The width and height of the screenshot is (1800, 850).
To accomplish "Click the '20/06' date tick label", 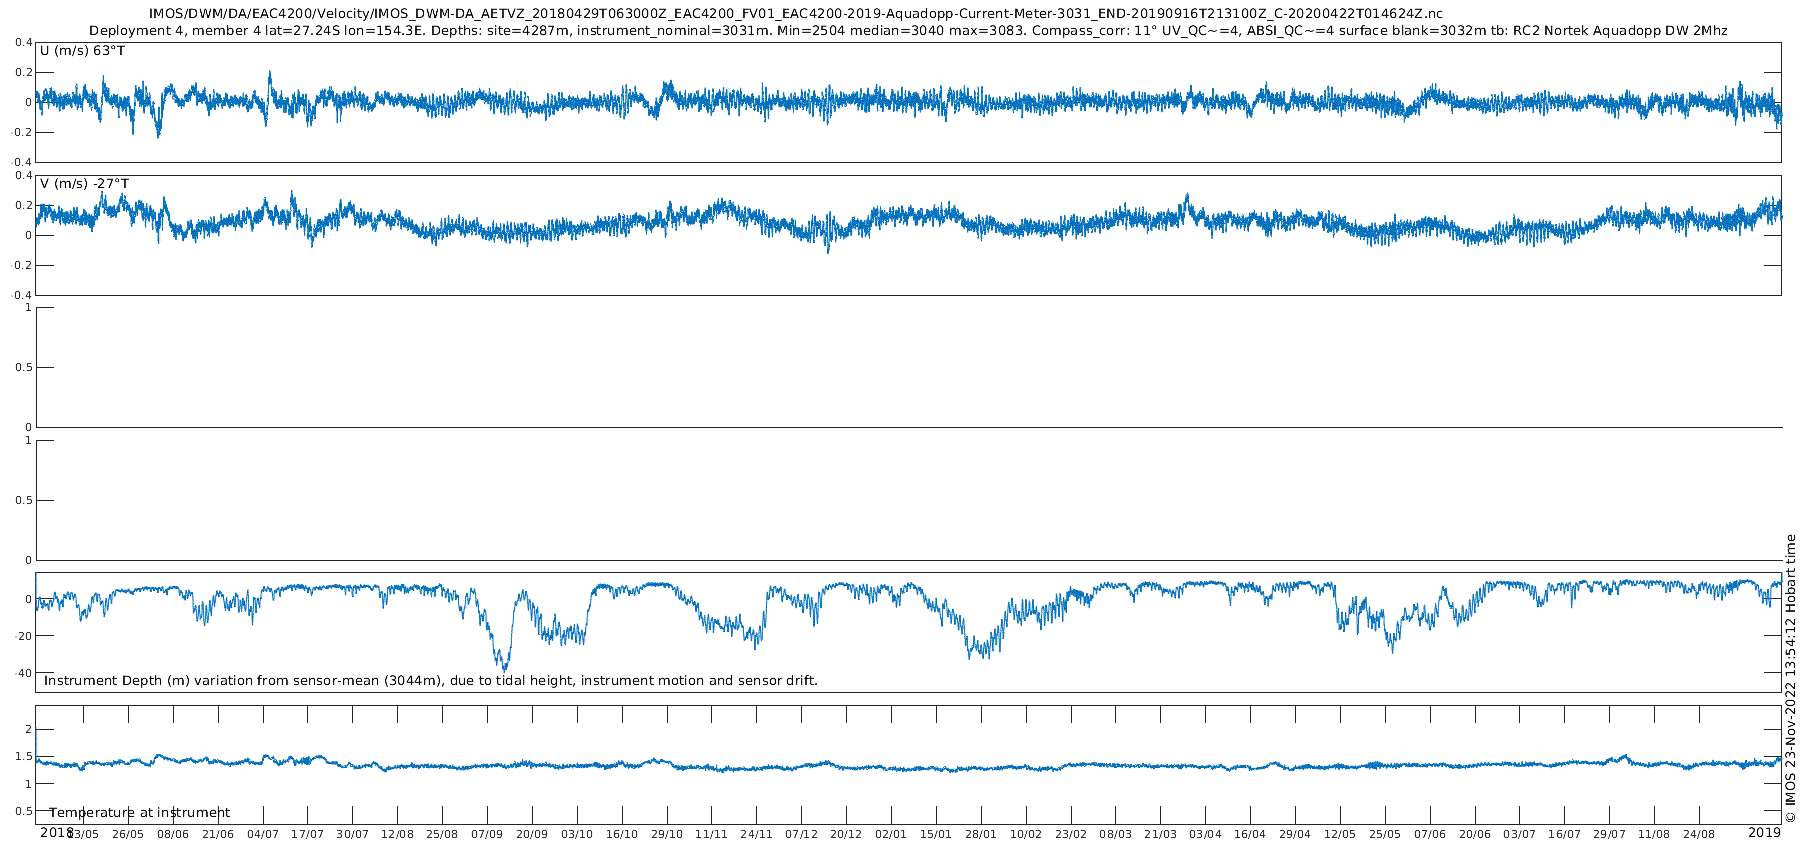I will [1475, 834].
